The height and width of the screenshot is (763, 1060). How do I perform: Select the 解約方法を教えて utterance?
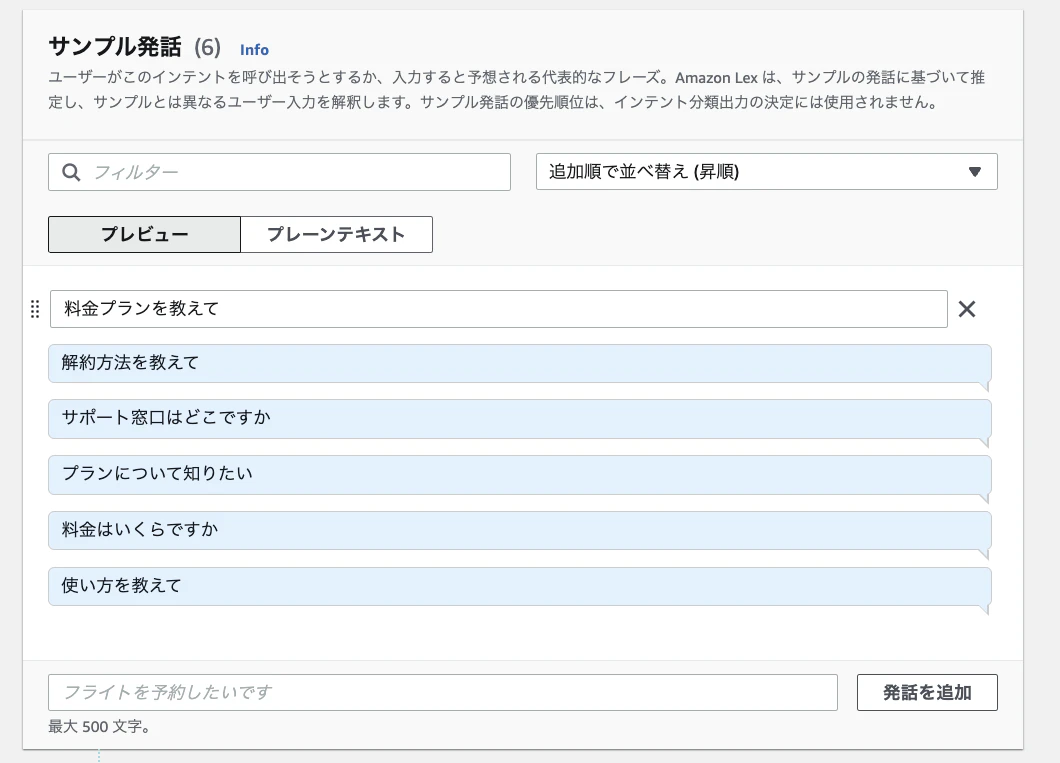pyautogui.click(x=520, y=364)
